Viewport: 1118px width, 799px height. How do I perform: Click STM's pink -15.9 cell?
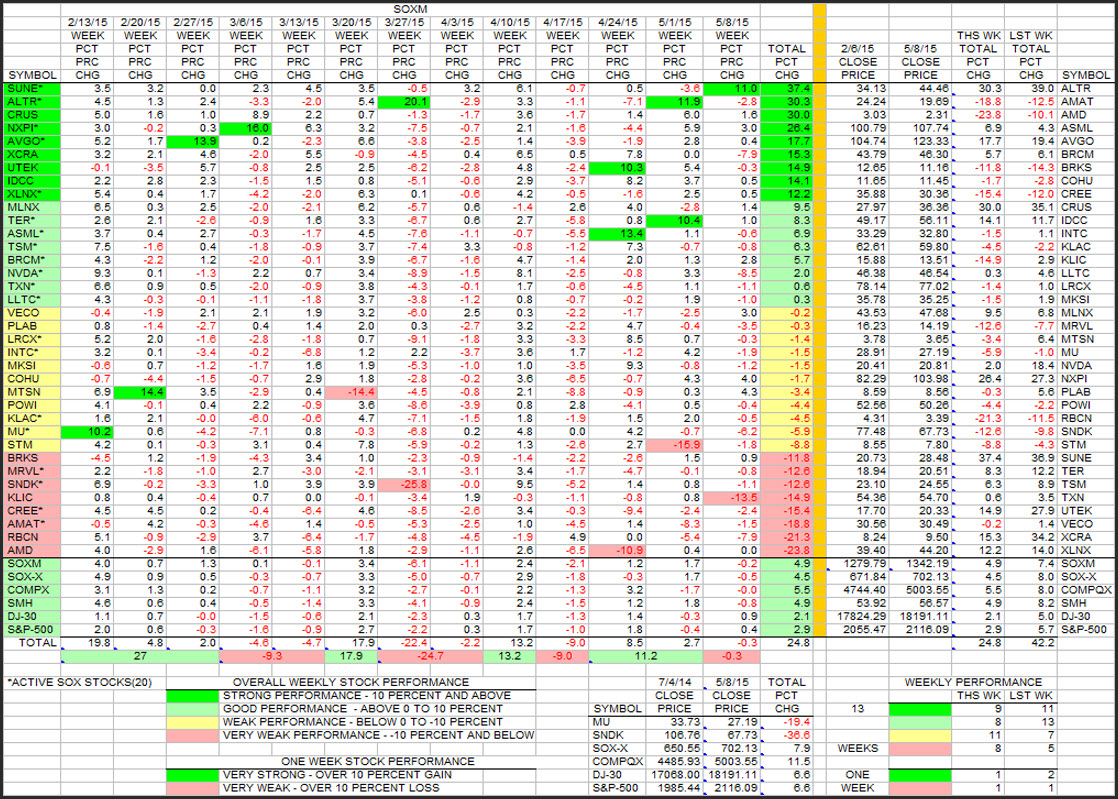pos(675,445)
